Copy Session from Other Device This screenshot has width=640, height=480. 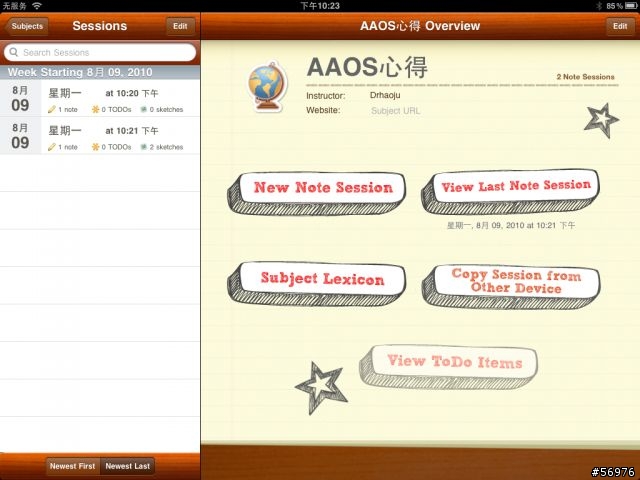coord(511,286)
